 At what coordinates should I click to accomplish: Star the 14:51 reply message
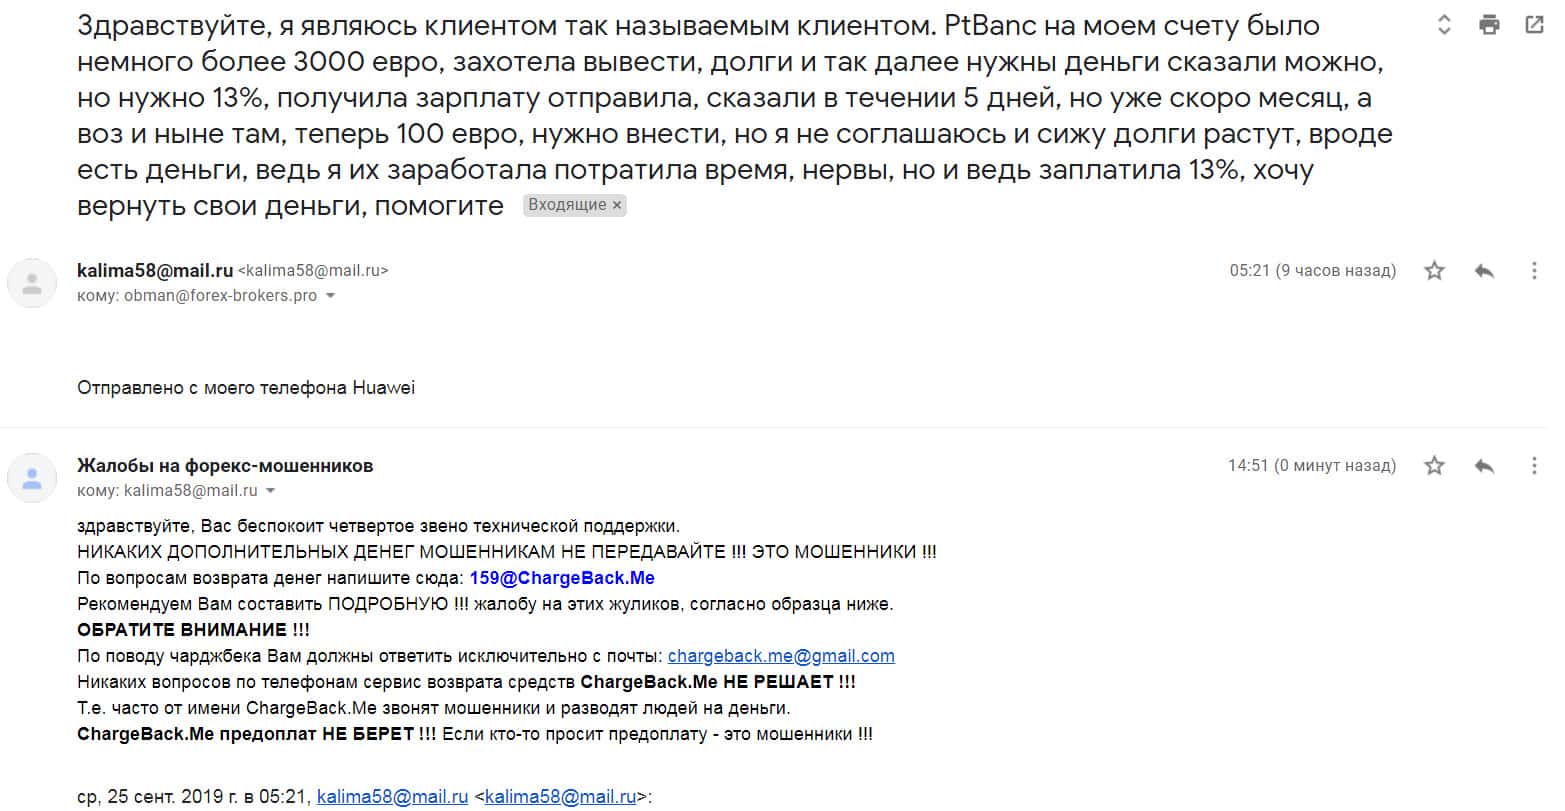pos(1434,466)
